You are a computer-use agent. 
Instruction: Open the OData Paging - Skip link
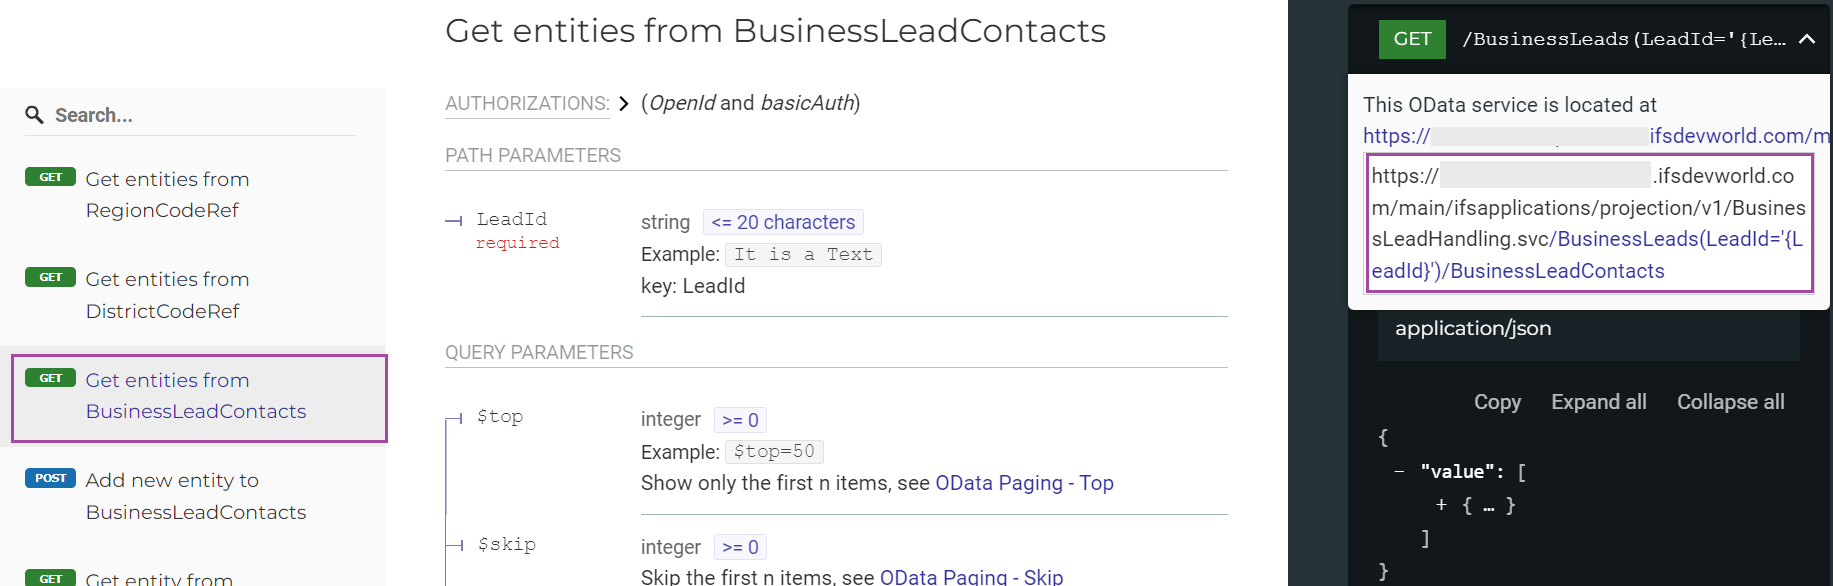click(971, 577)
